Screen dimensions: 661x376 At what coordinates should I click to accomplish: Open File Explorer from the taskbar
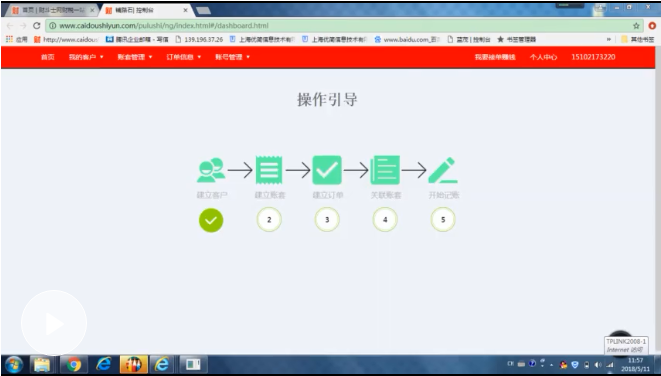(x=42, y=365)
